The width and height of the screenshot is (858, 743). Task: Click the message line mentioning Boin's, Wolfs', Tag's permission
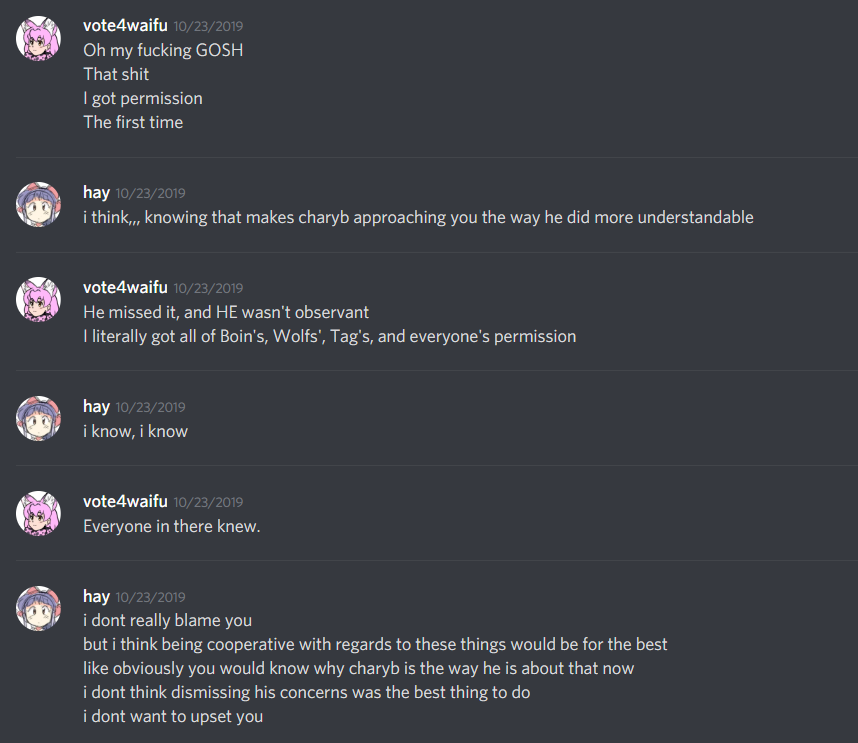329,336
